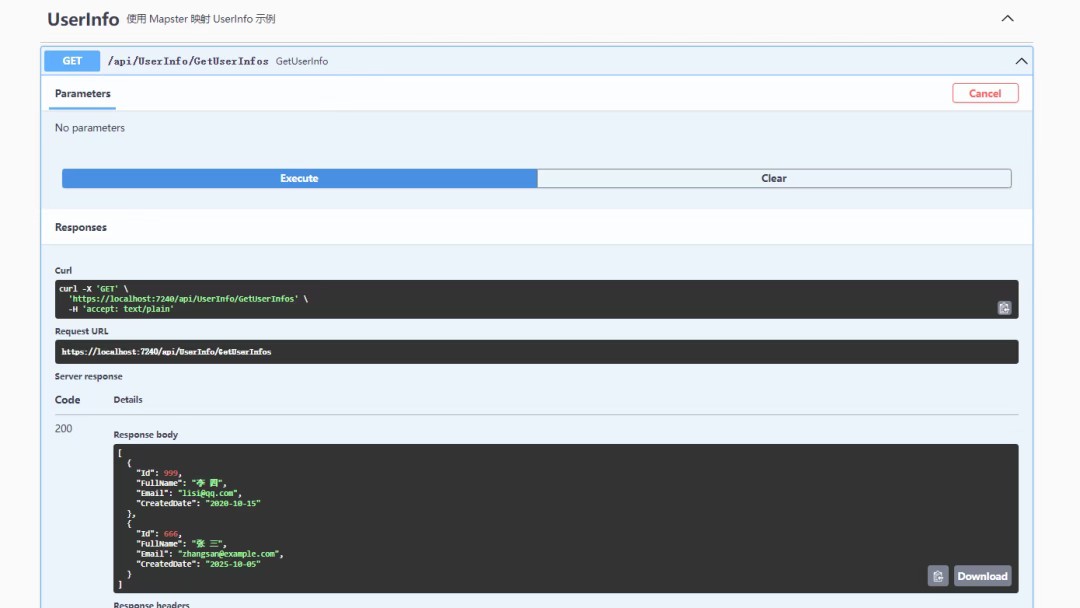Download the response body
The height and width of the screenshot is (608, 1080).
pyautogui.click(x=982, y=576)
